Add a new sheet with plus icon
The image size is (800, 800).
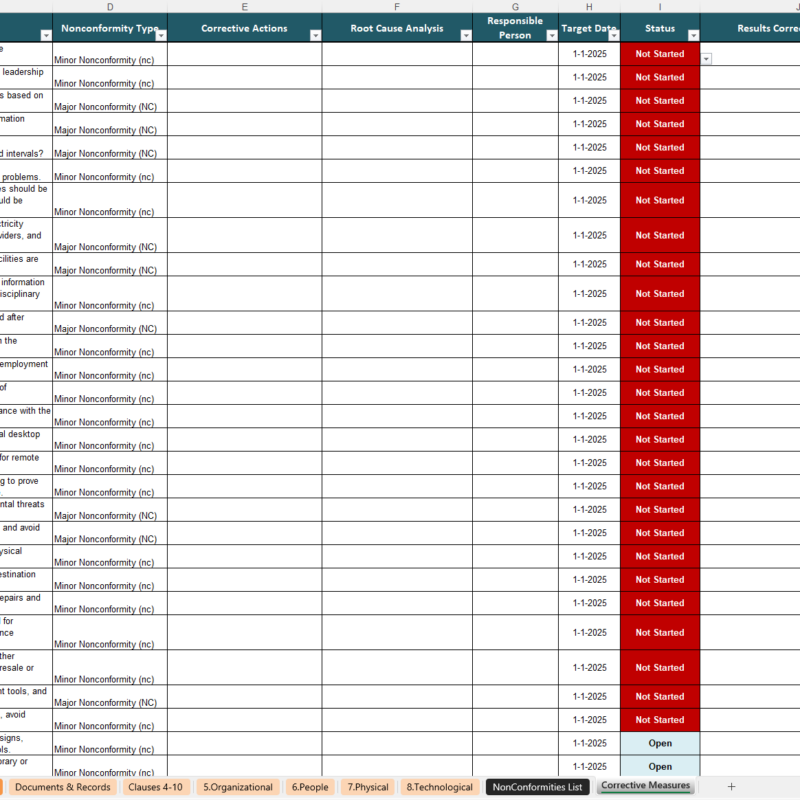pos(731,787)
